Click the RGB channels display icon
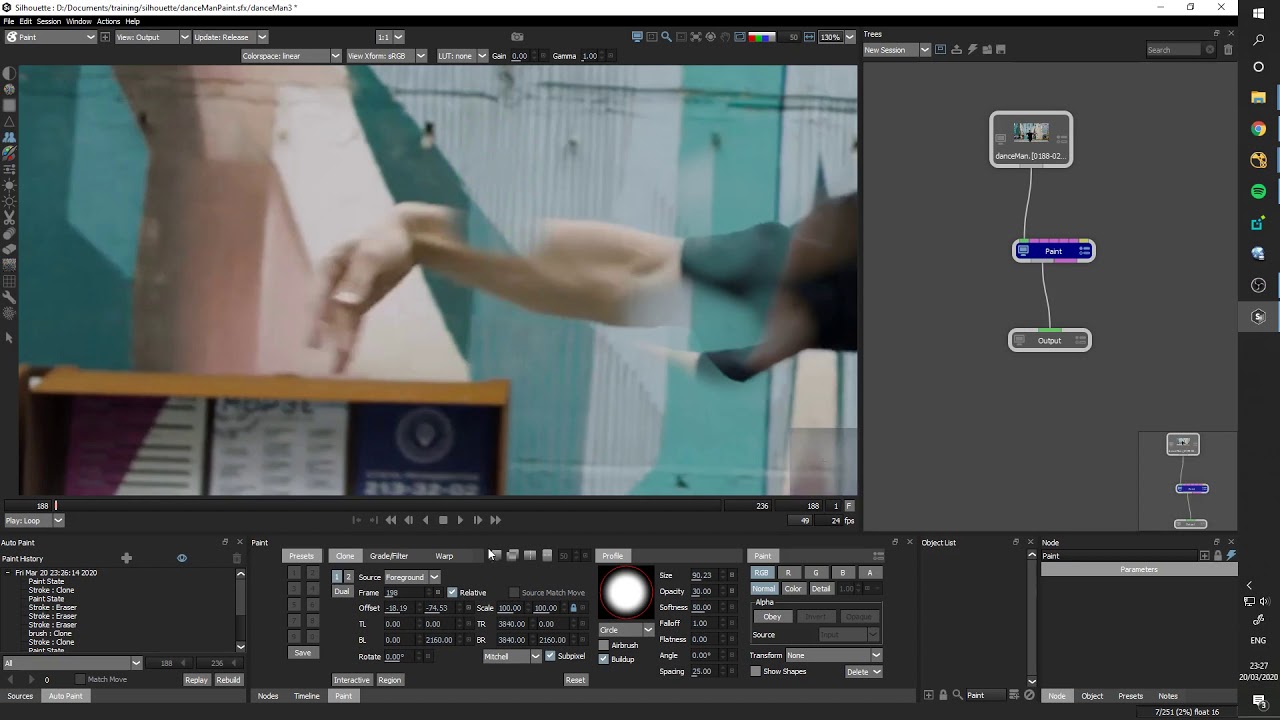 pos(762,37)
